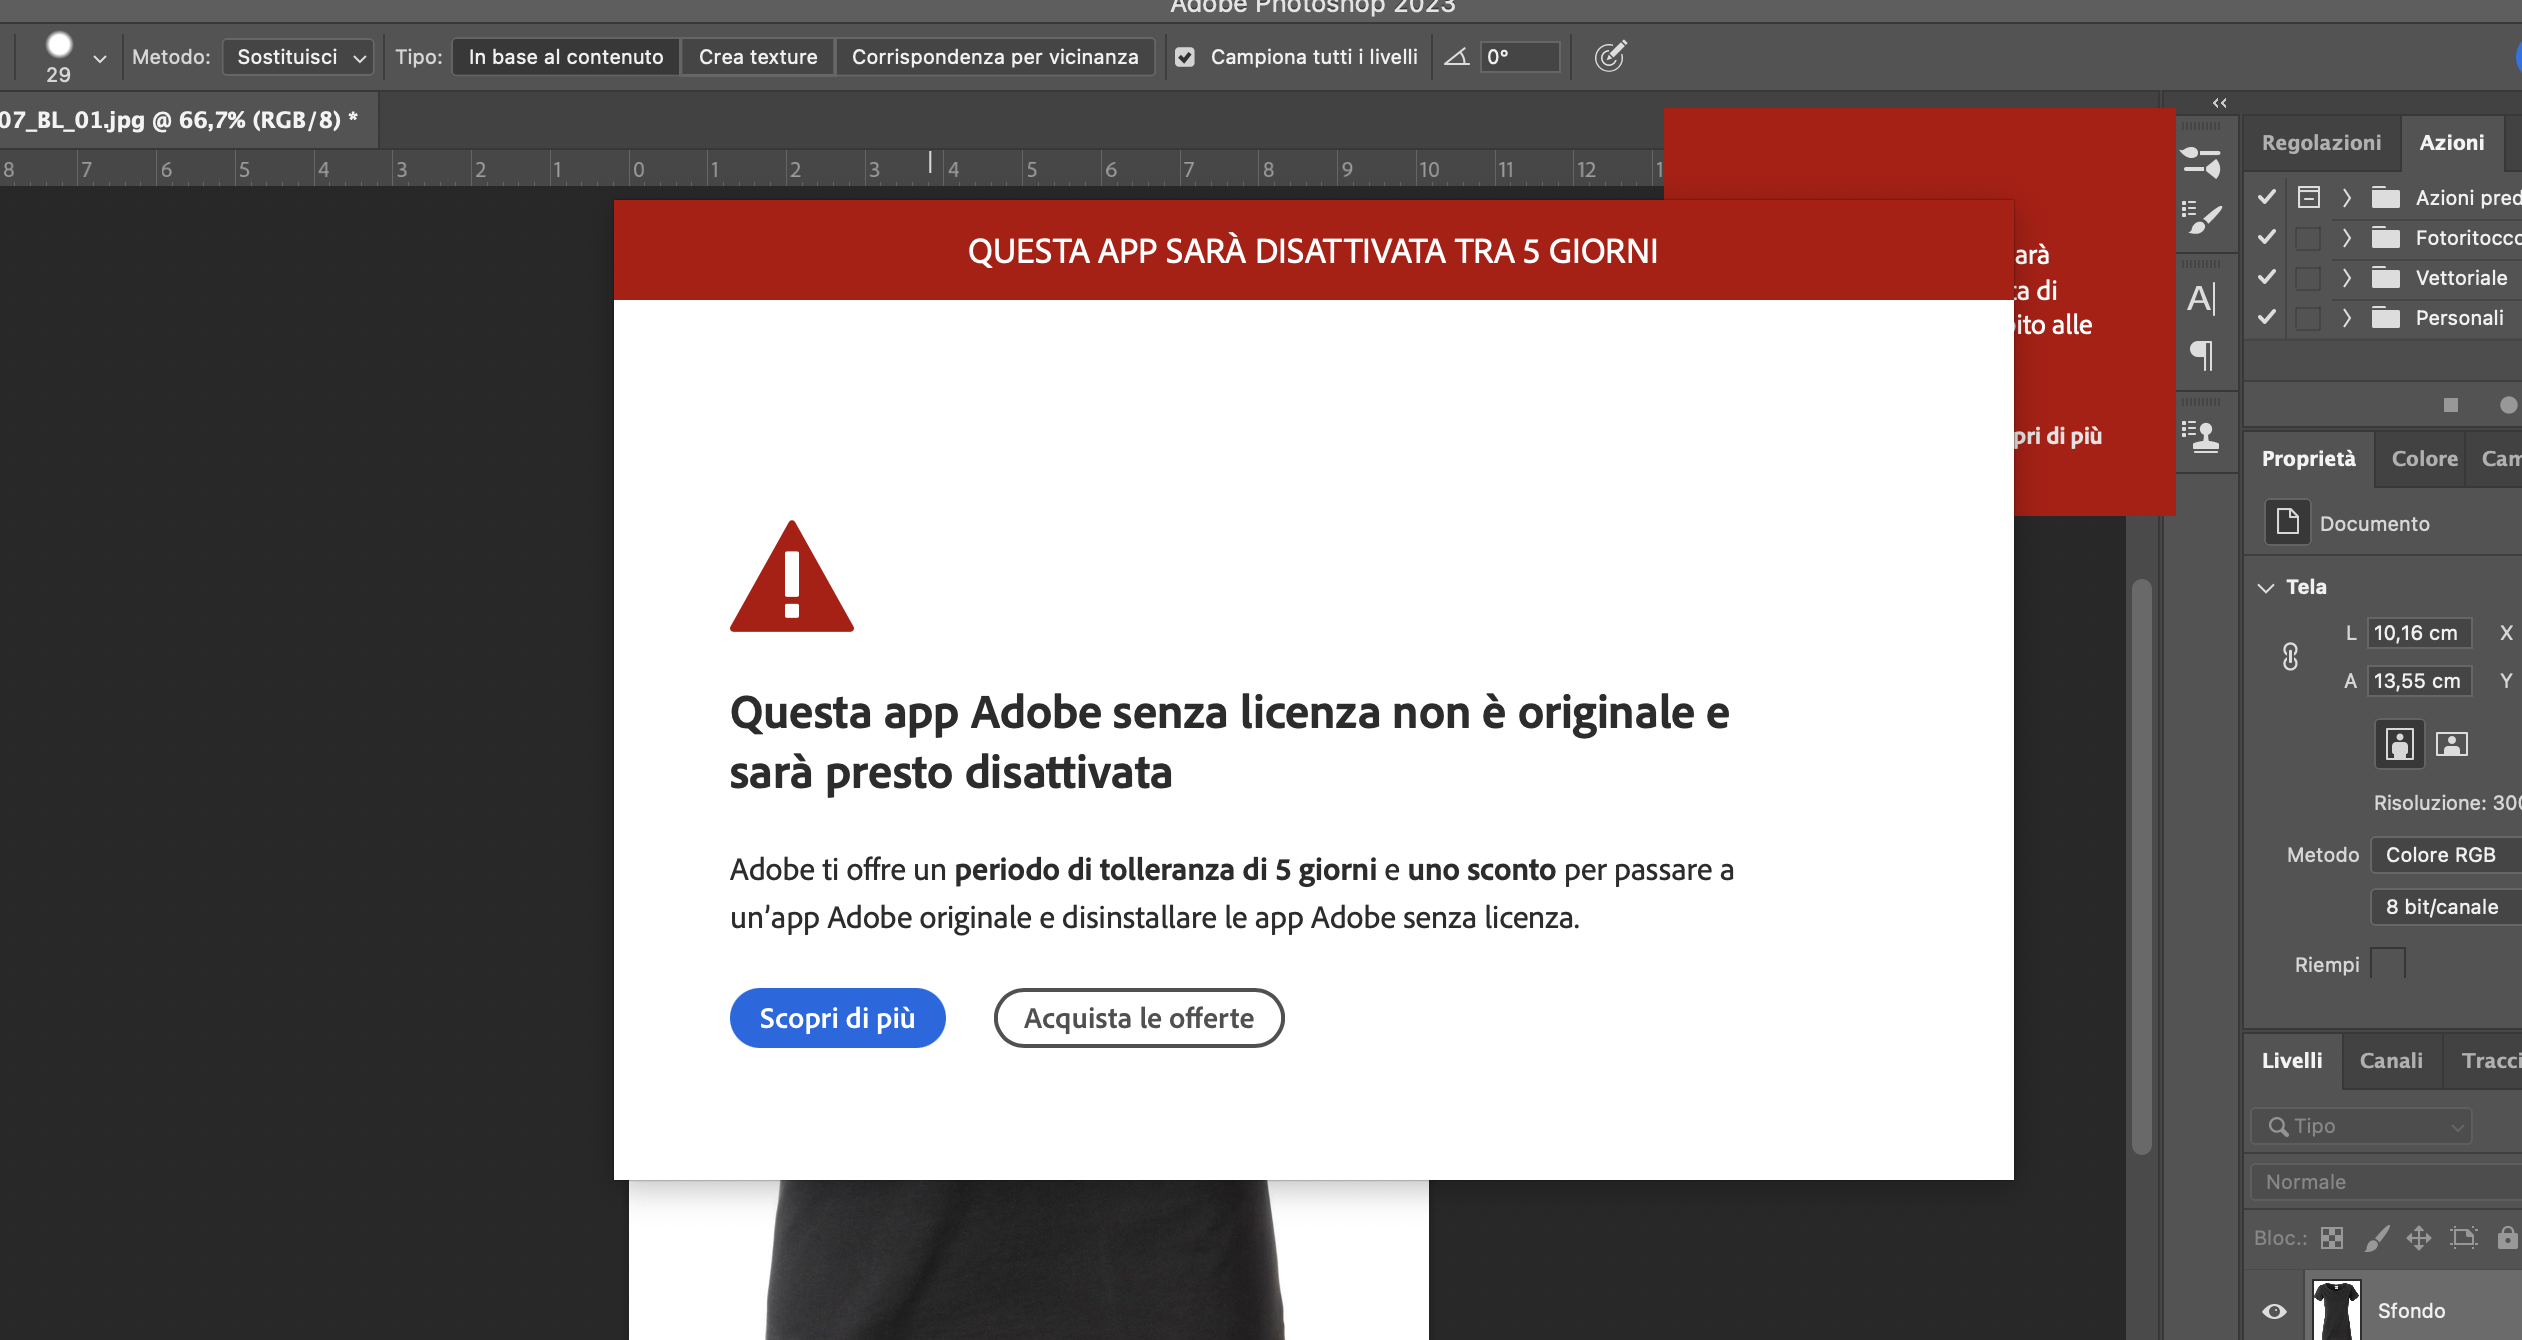Click the lock all padlock icon

pos(2507,1238)
